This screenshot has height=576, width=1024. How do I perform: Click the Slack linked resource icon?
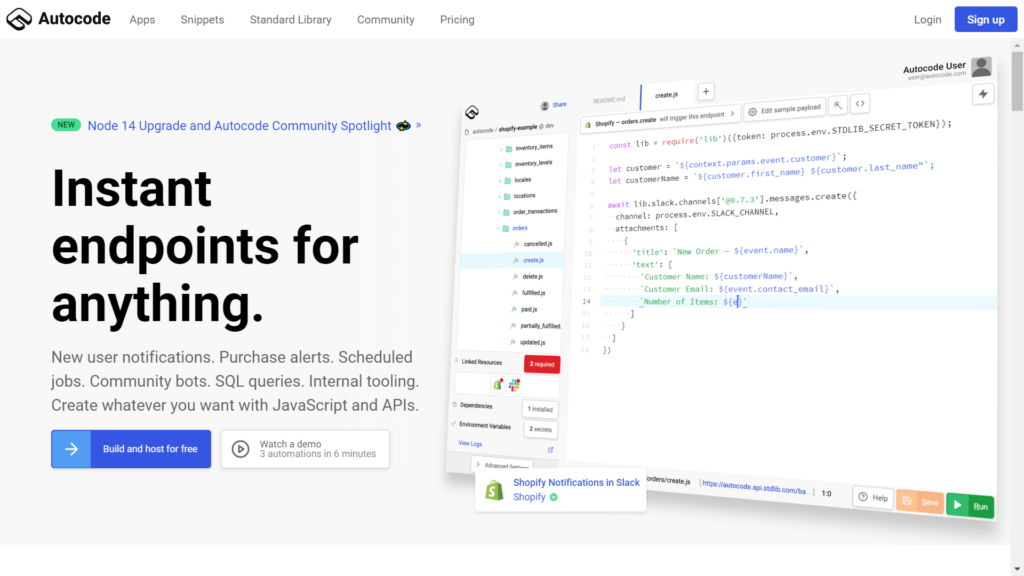(x=515, y=385)
